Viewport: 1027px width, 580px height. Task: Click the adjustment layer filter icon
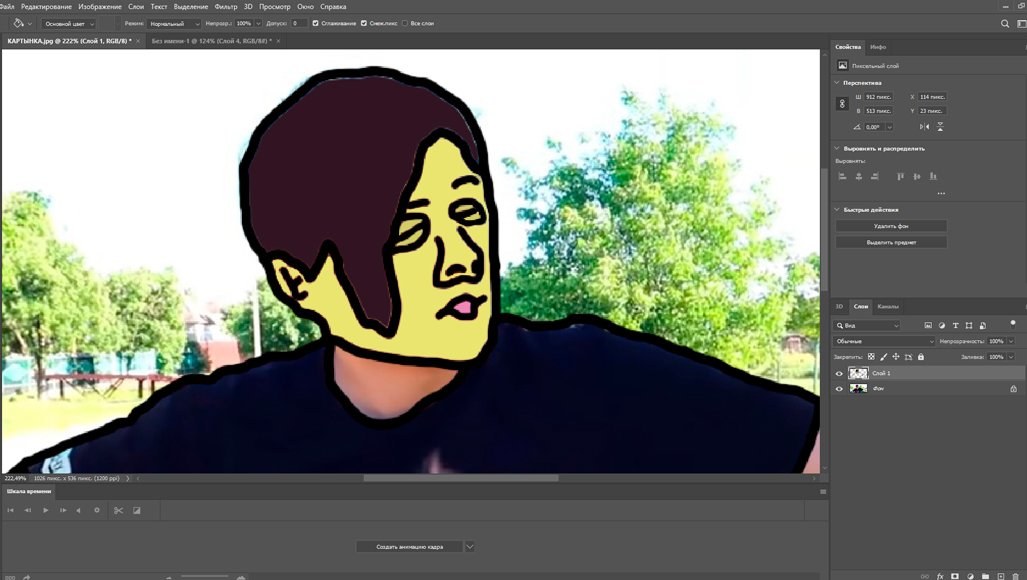tap(942, 326)
